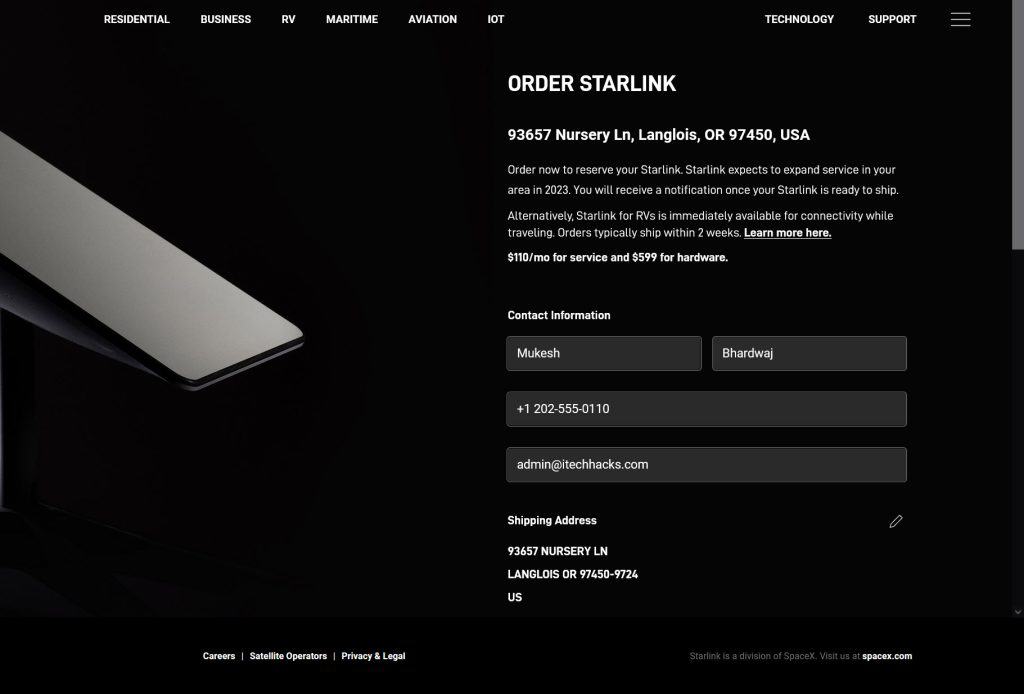The height and width of the screenshot is (694, 1024).
Task: Go to the Business navigation item
Action: click(225, 19)
